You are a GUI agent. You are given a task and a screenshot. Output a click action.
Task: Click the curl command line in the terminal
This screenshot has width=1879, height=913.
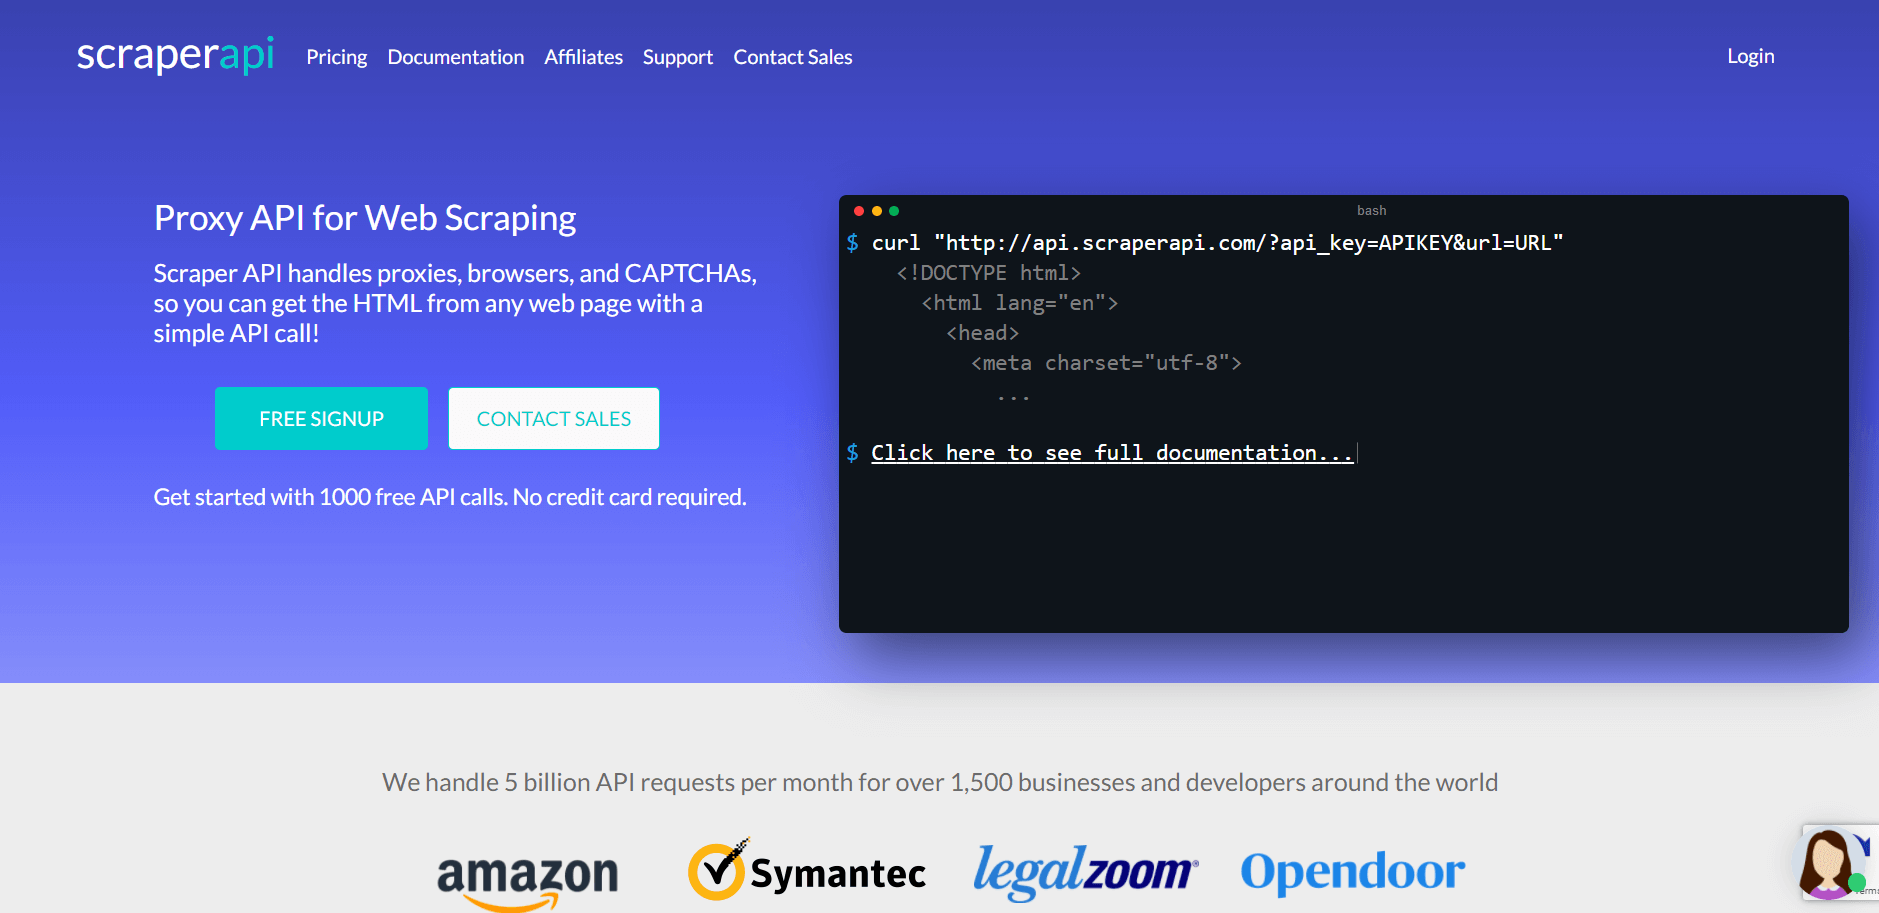(x=1216, y=243)
